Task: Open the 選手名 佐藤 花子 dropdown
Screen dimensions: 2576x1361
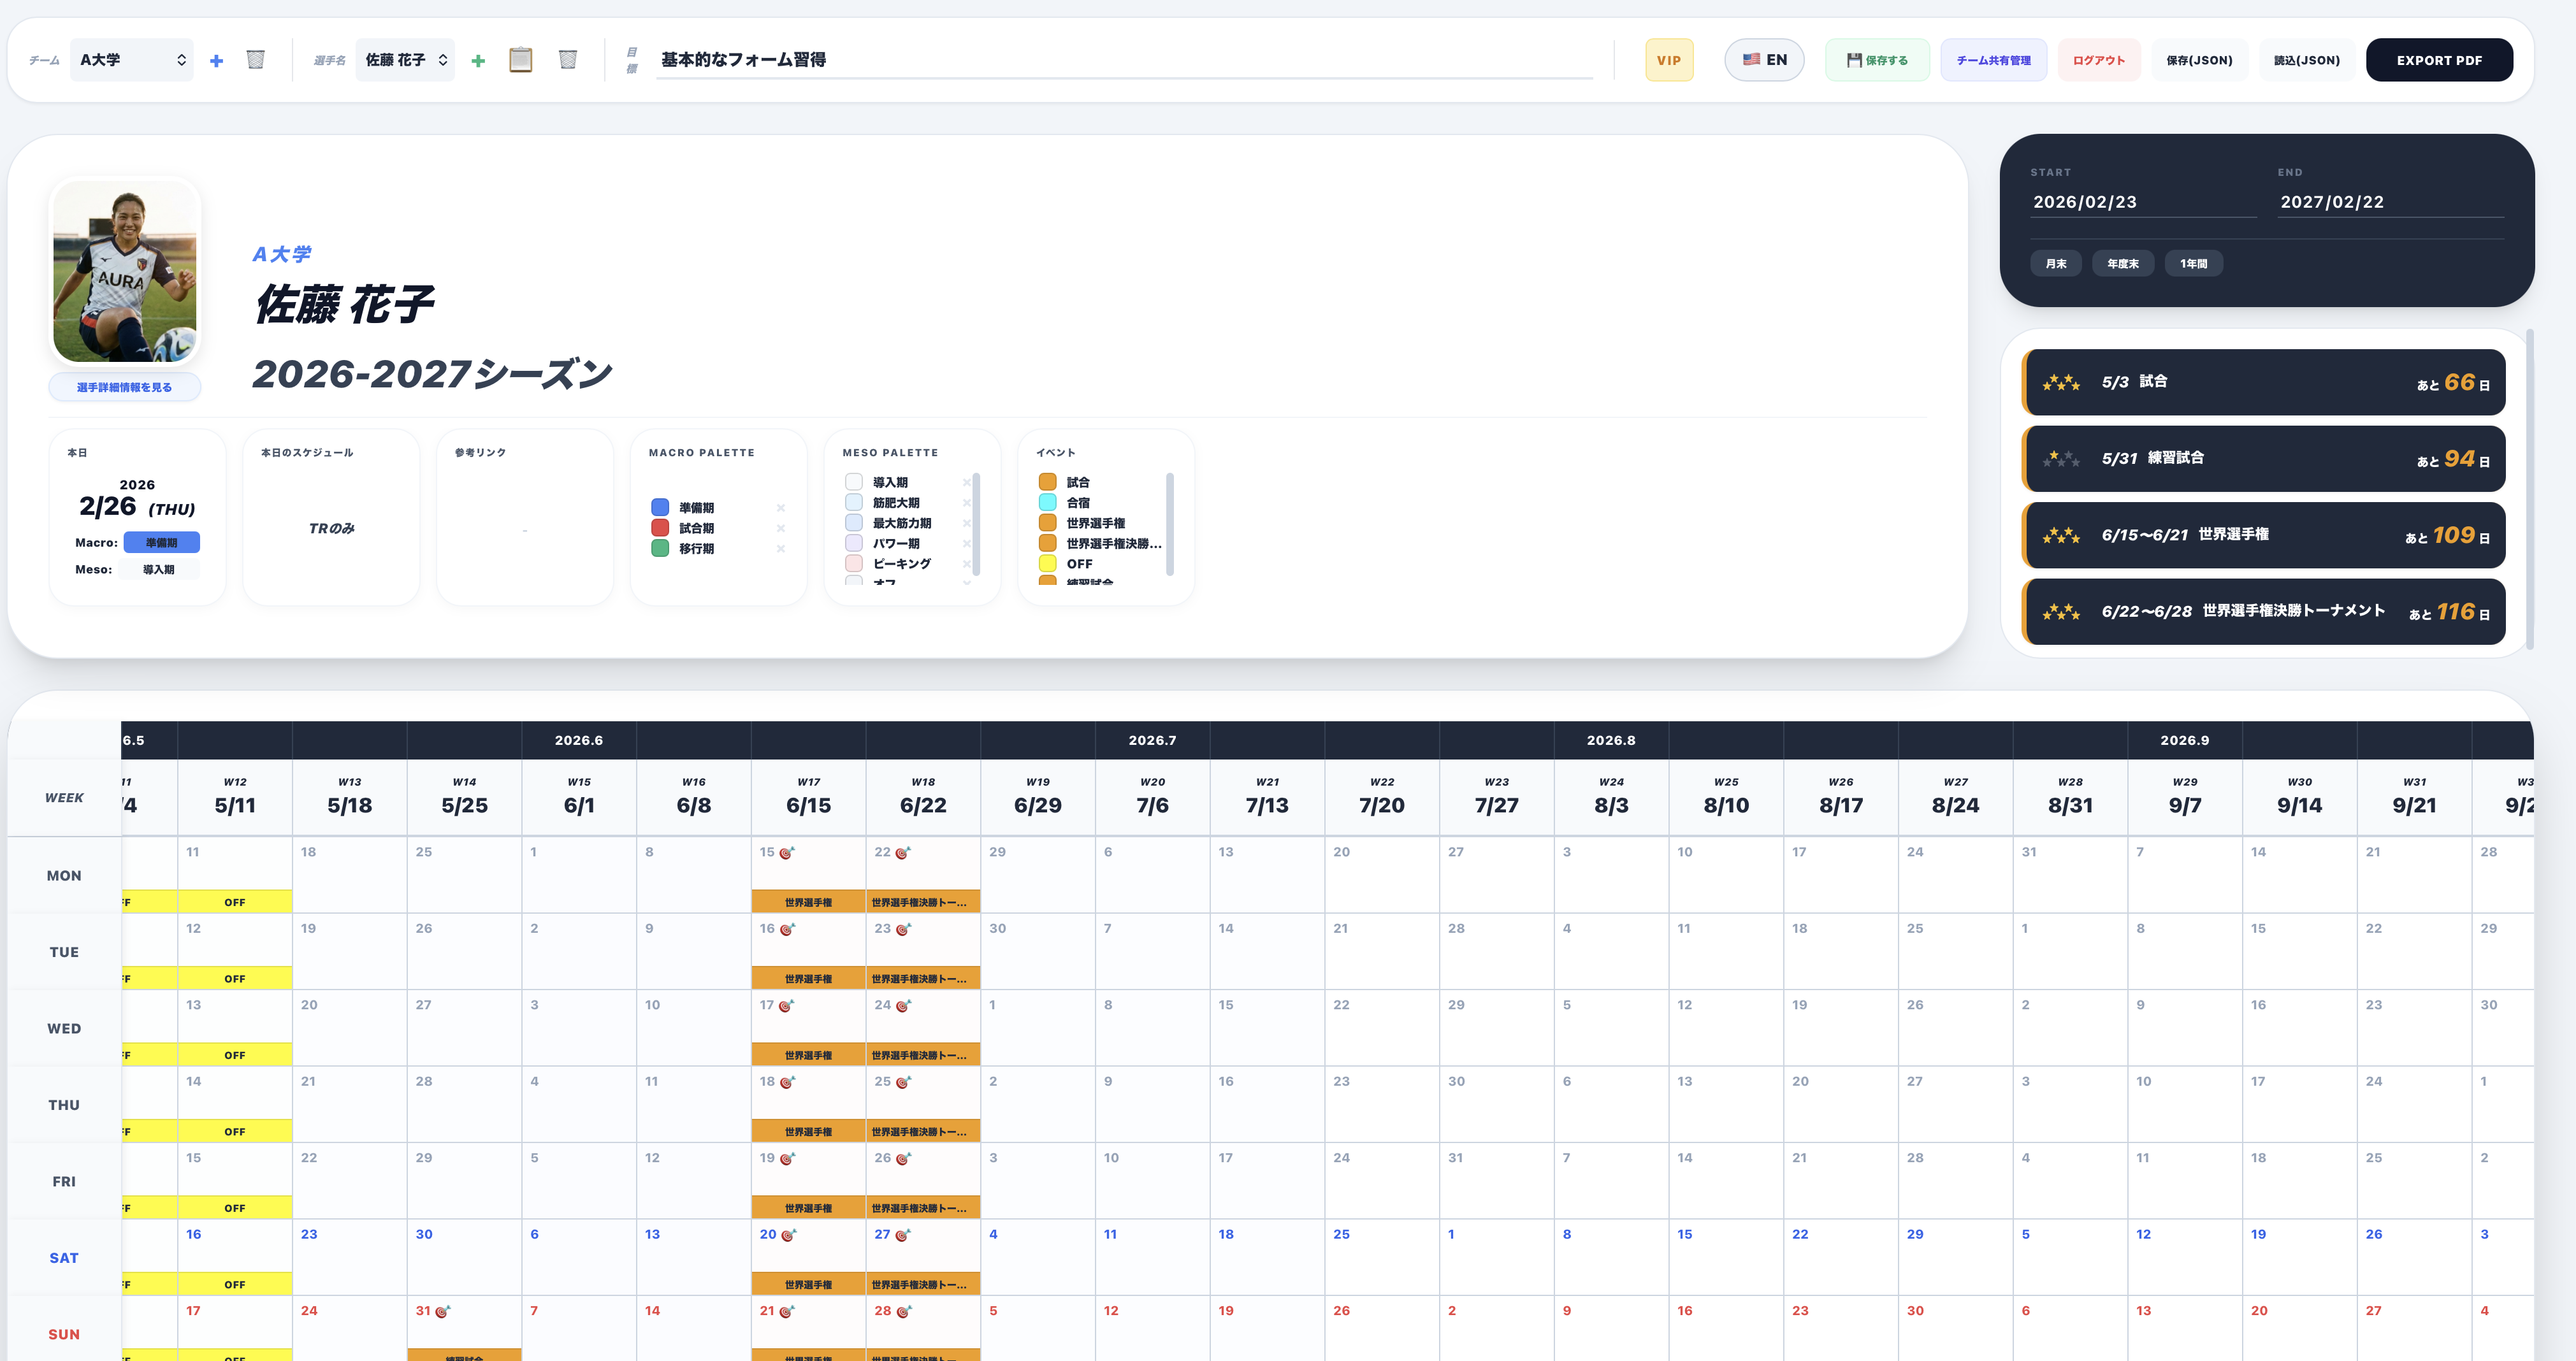Action: [405, 60]
